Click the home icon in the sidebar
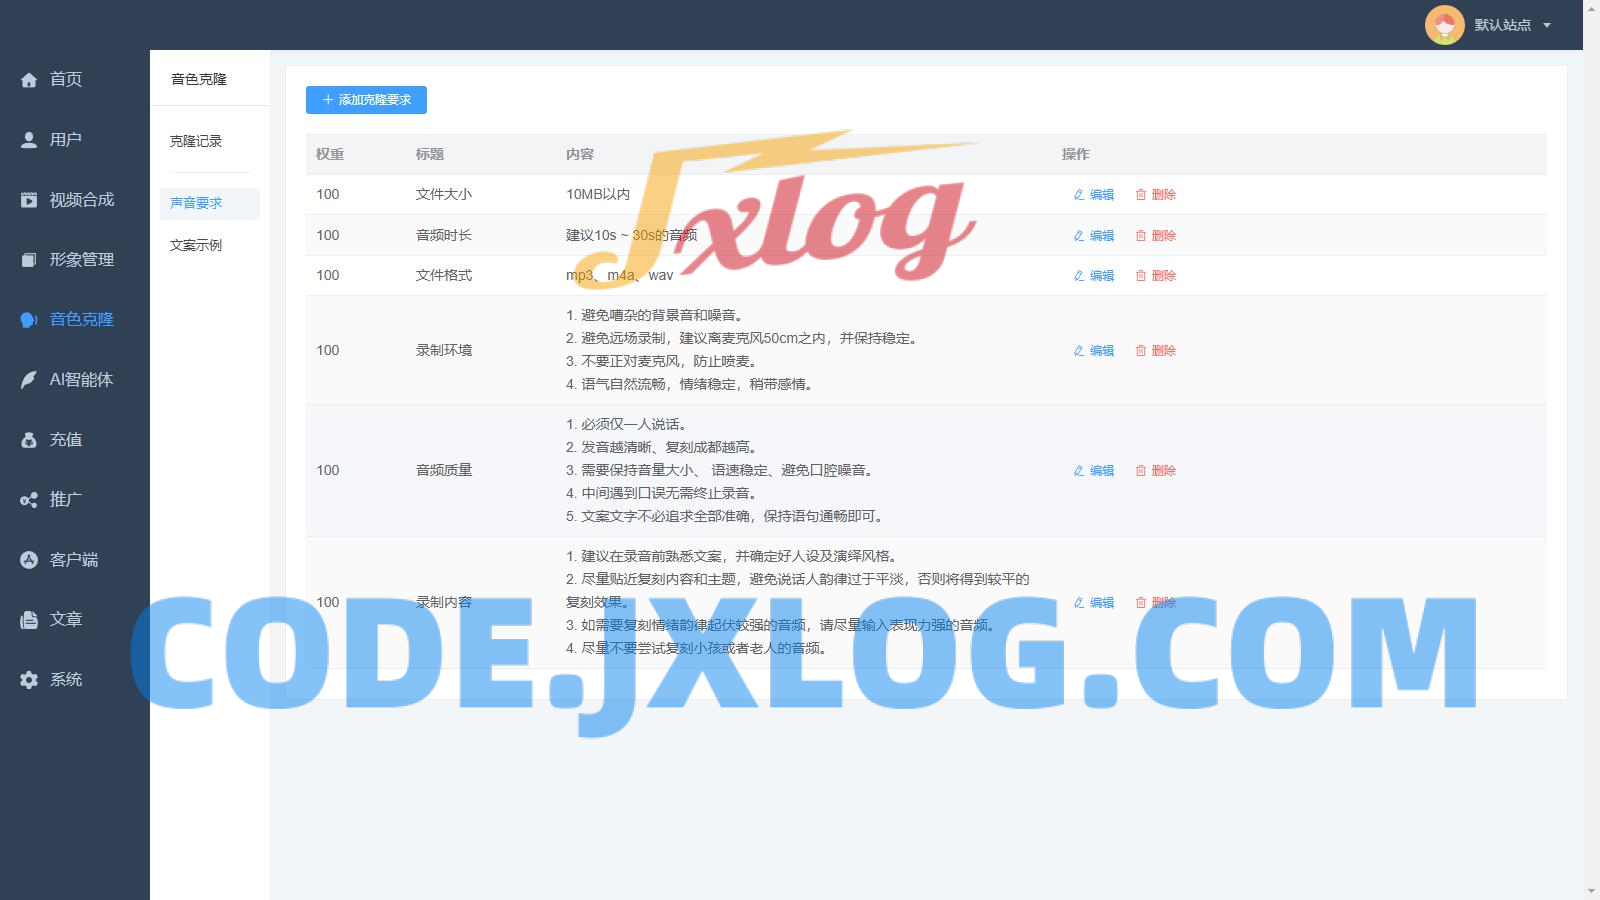The height and width of the screenshot is (900, 1600). click(29, 80)
